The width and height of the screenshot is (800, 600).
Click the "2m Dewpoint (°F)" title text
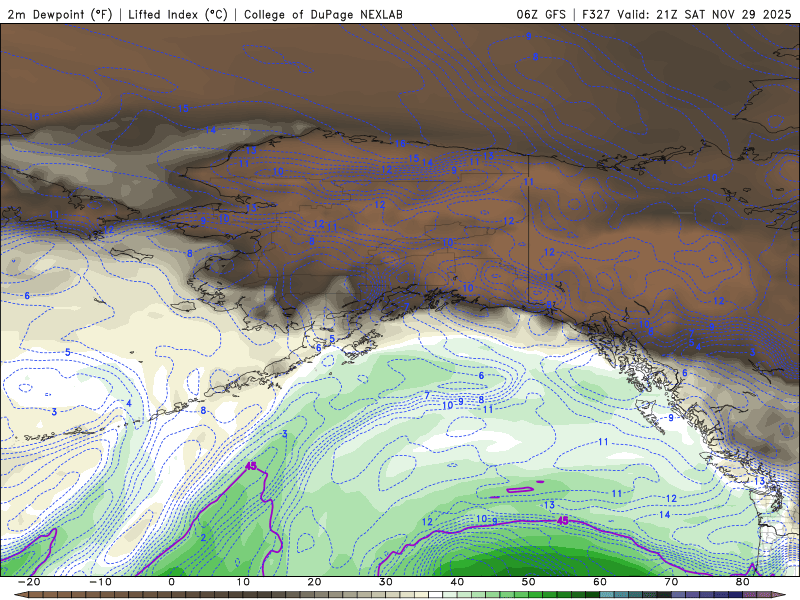(60, 14)
